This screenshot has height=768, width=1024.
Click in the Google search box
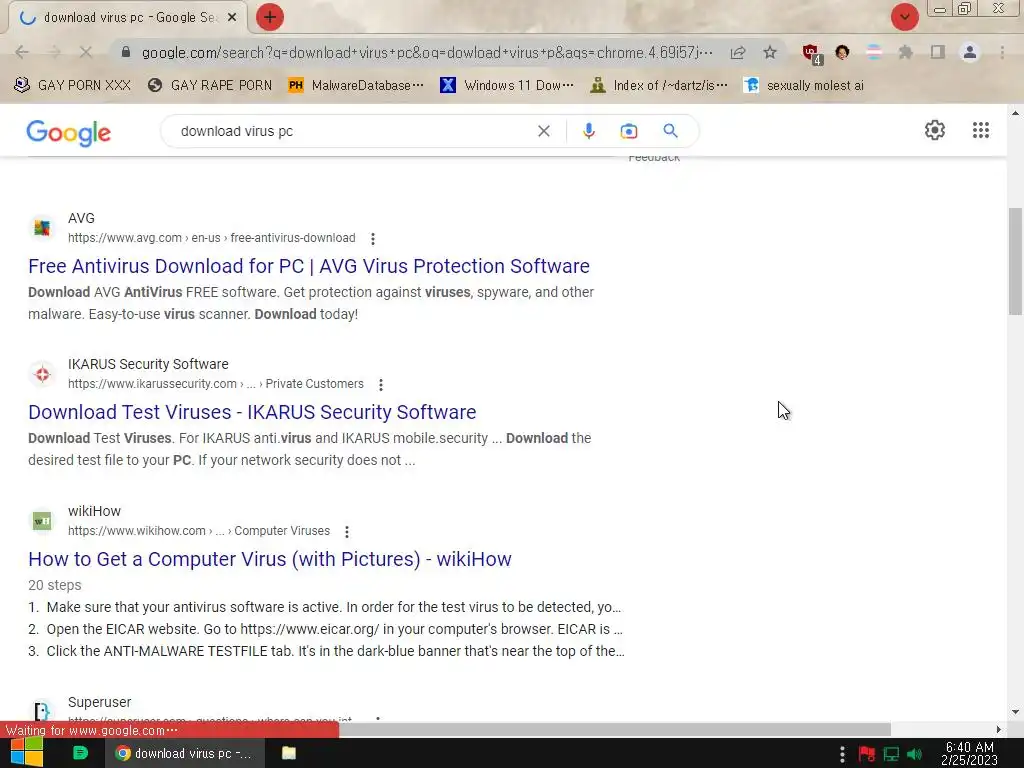pos(353,131)
